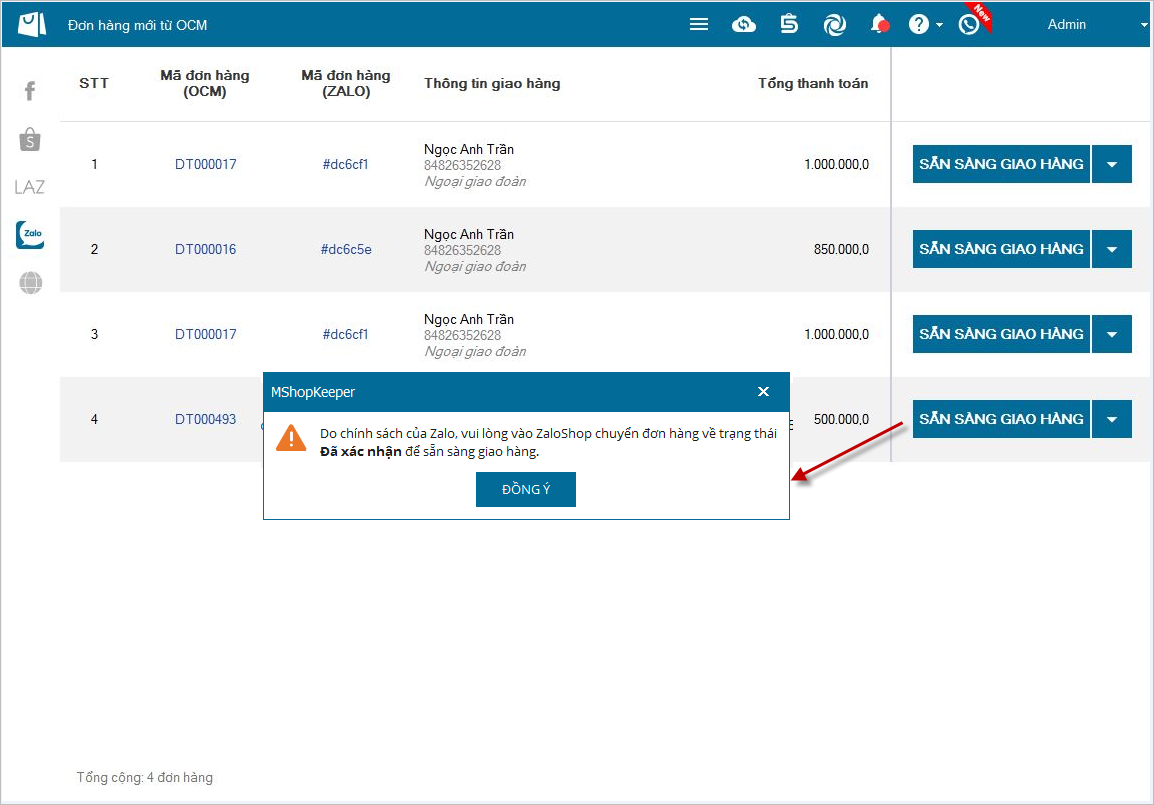This screenshot has width=1154, height=805.
Task: Open the hamburger menu icon
Action: coord(698,24)
